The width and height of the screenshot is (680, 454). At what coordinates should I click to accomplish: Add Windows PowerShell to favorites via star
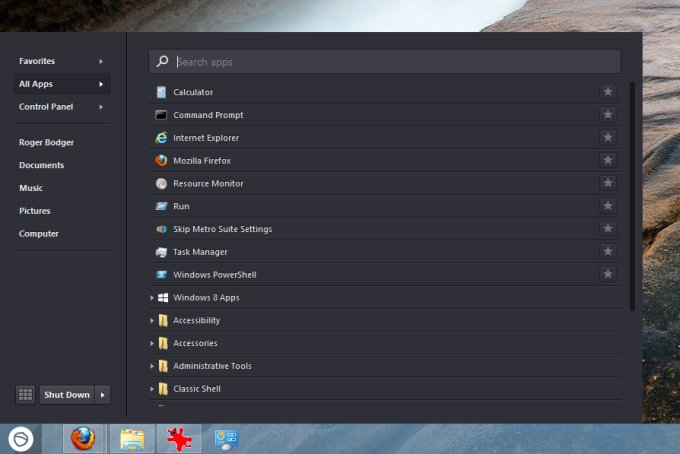click(x=608, y=274)
